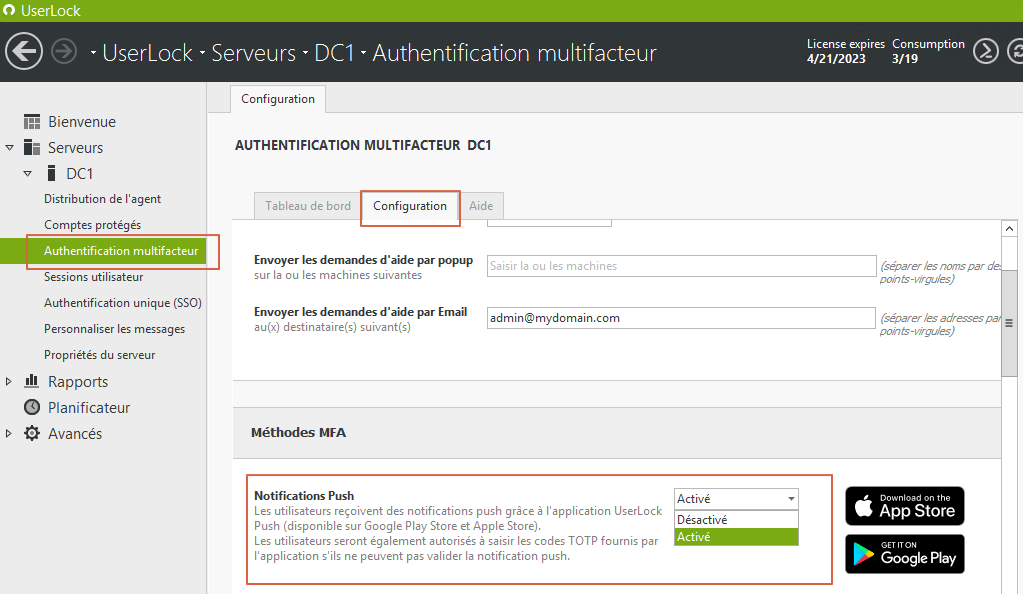Open Sessions utilisateur

[93, 277]
